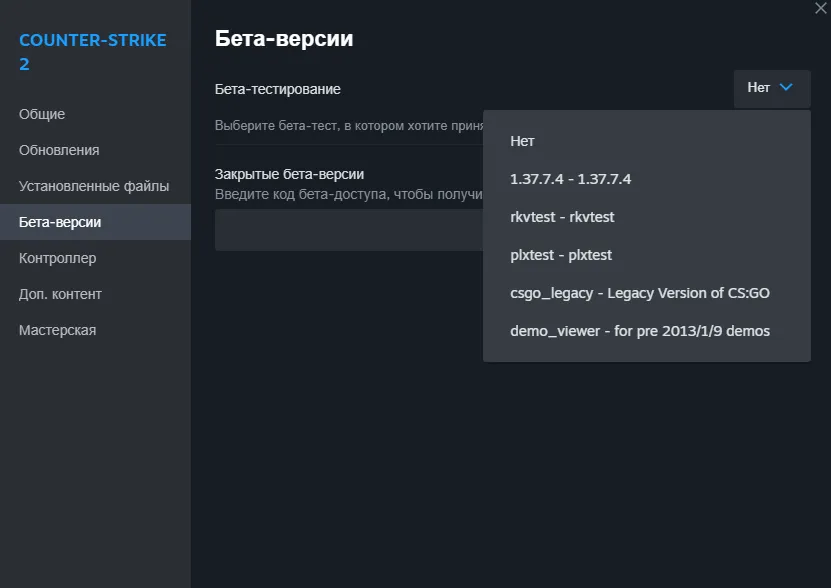Switch to the Мастерская tab
Screen dimensions: 831x588
pyautogui.click(x=95, y=330)
